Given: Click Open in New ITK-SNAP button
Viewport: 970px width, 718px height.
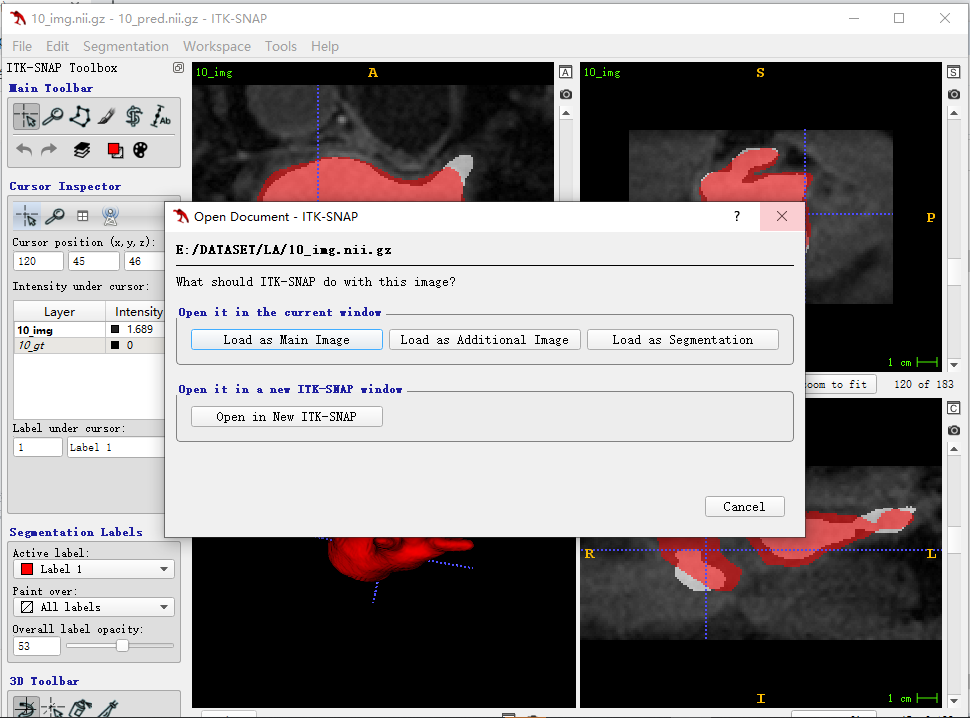Looking at the screenshot, I should click(286, 417).
